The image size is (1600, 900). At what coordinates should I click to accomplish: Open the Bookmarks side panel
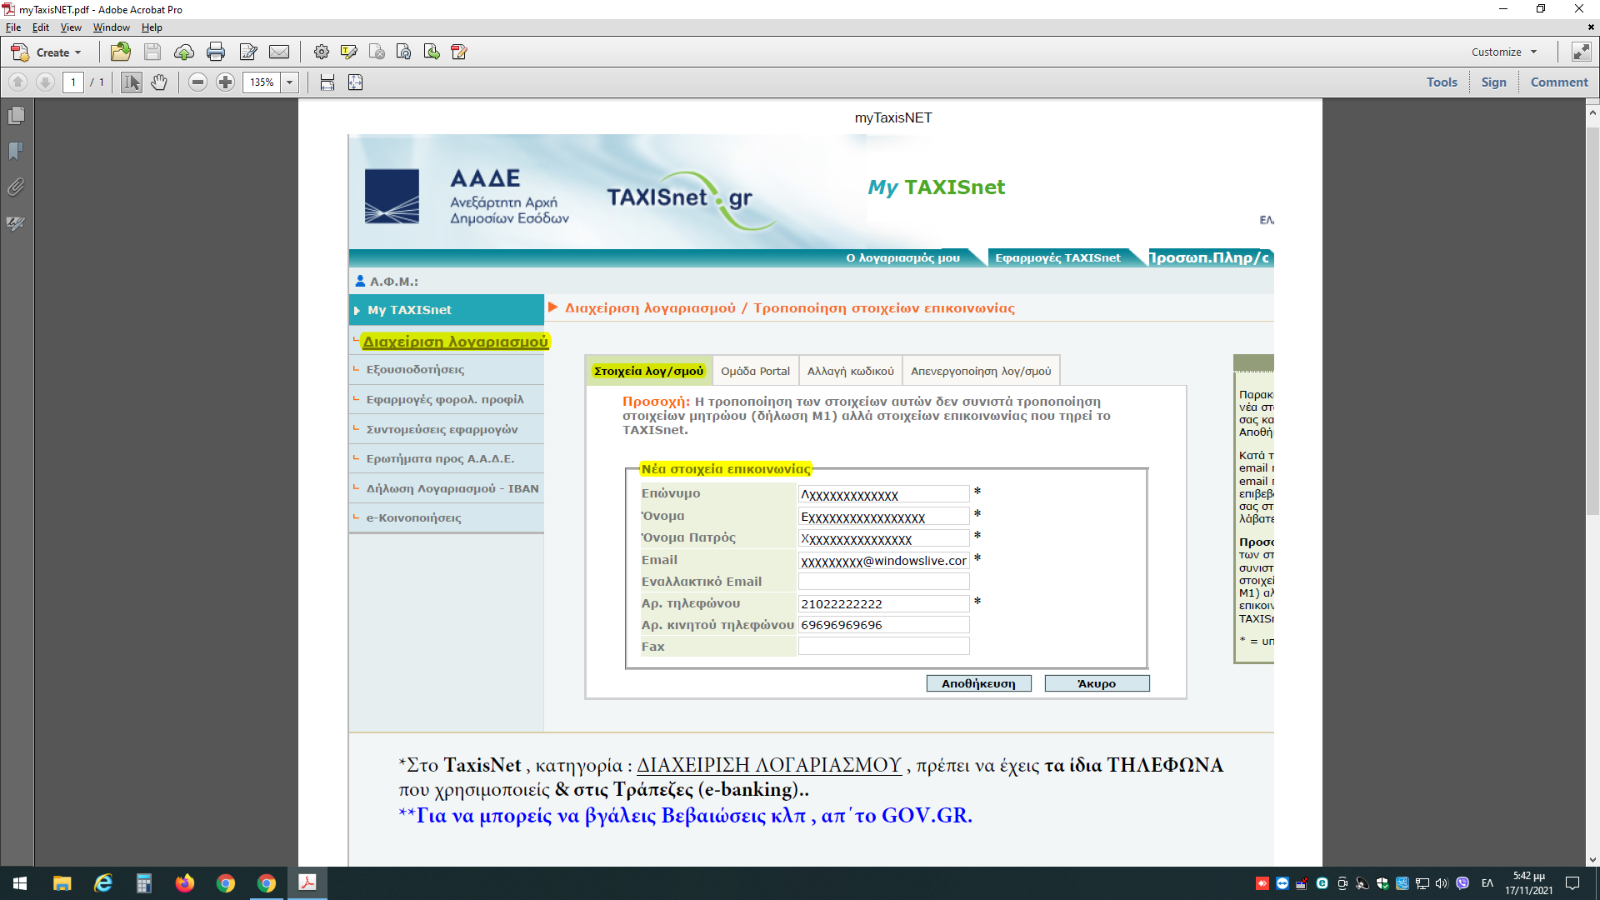click(16, 151)
